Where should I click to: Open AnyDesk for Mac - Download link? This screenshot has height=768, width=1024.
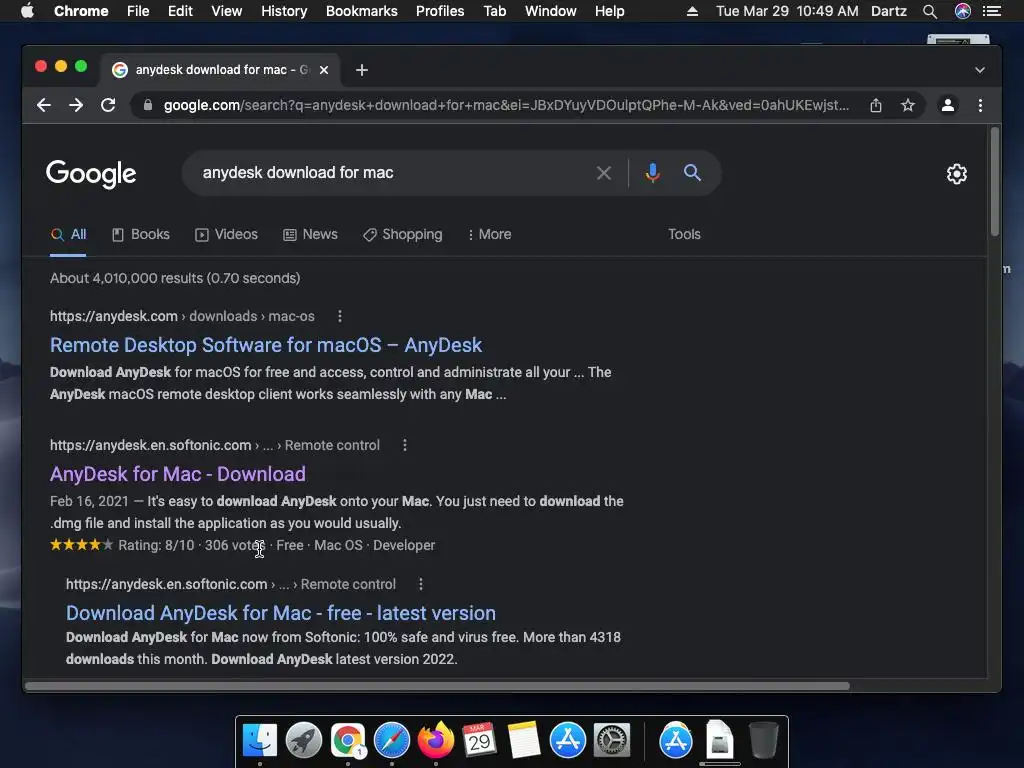tap(178, 474)
